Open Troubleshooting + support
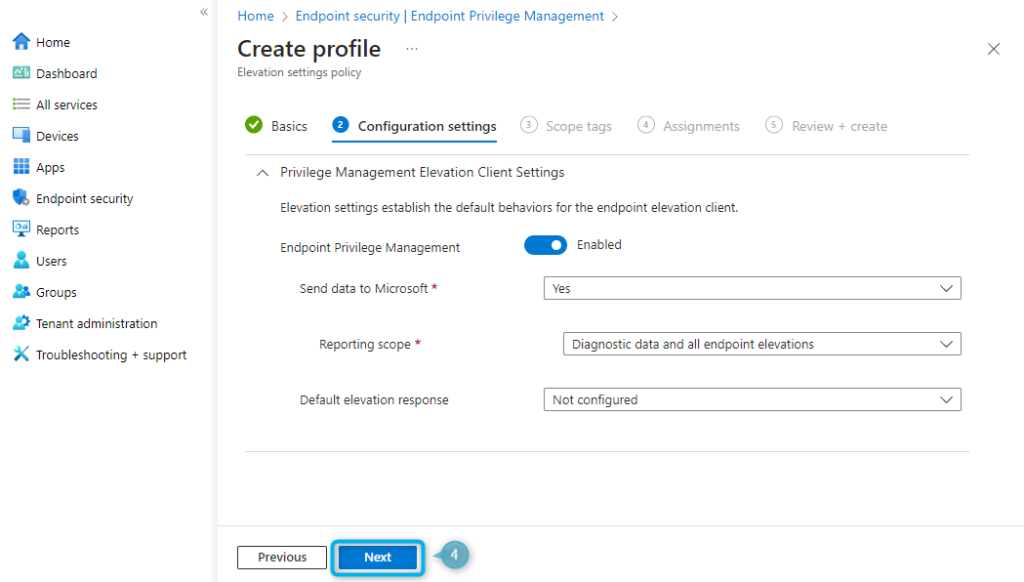Image resolution: width=1024 pixels, height=582 pixels. 19,354
